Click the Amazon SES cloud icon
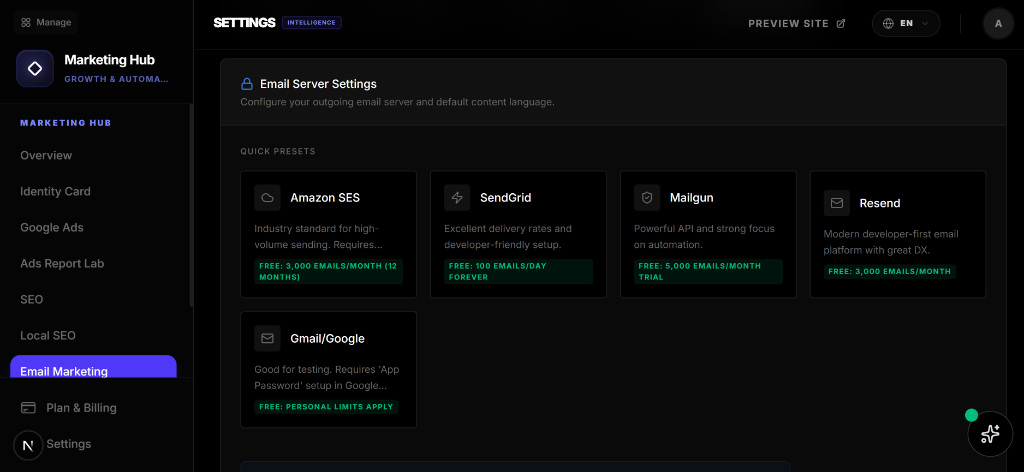The height and width of the screenshot is (472, 1024). click(267, 198)
